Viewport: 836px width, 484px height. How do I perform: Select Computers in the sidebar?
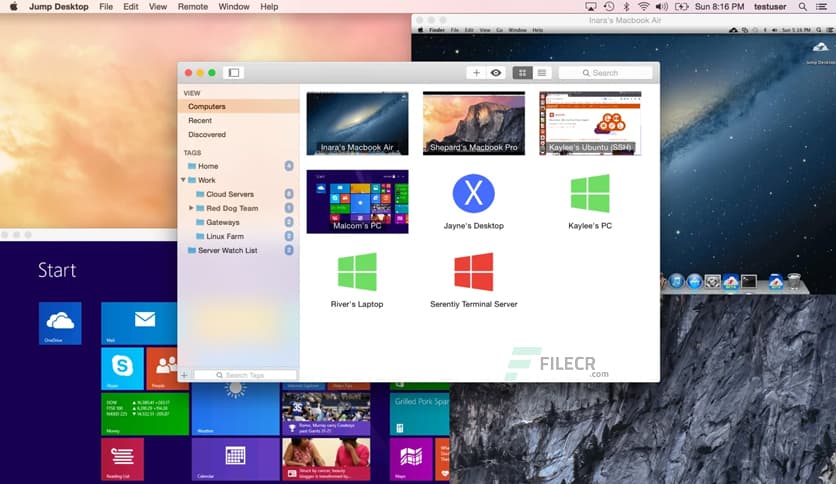click(x=238, y=107)
